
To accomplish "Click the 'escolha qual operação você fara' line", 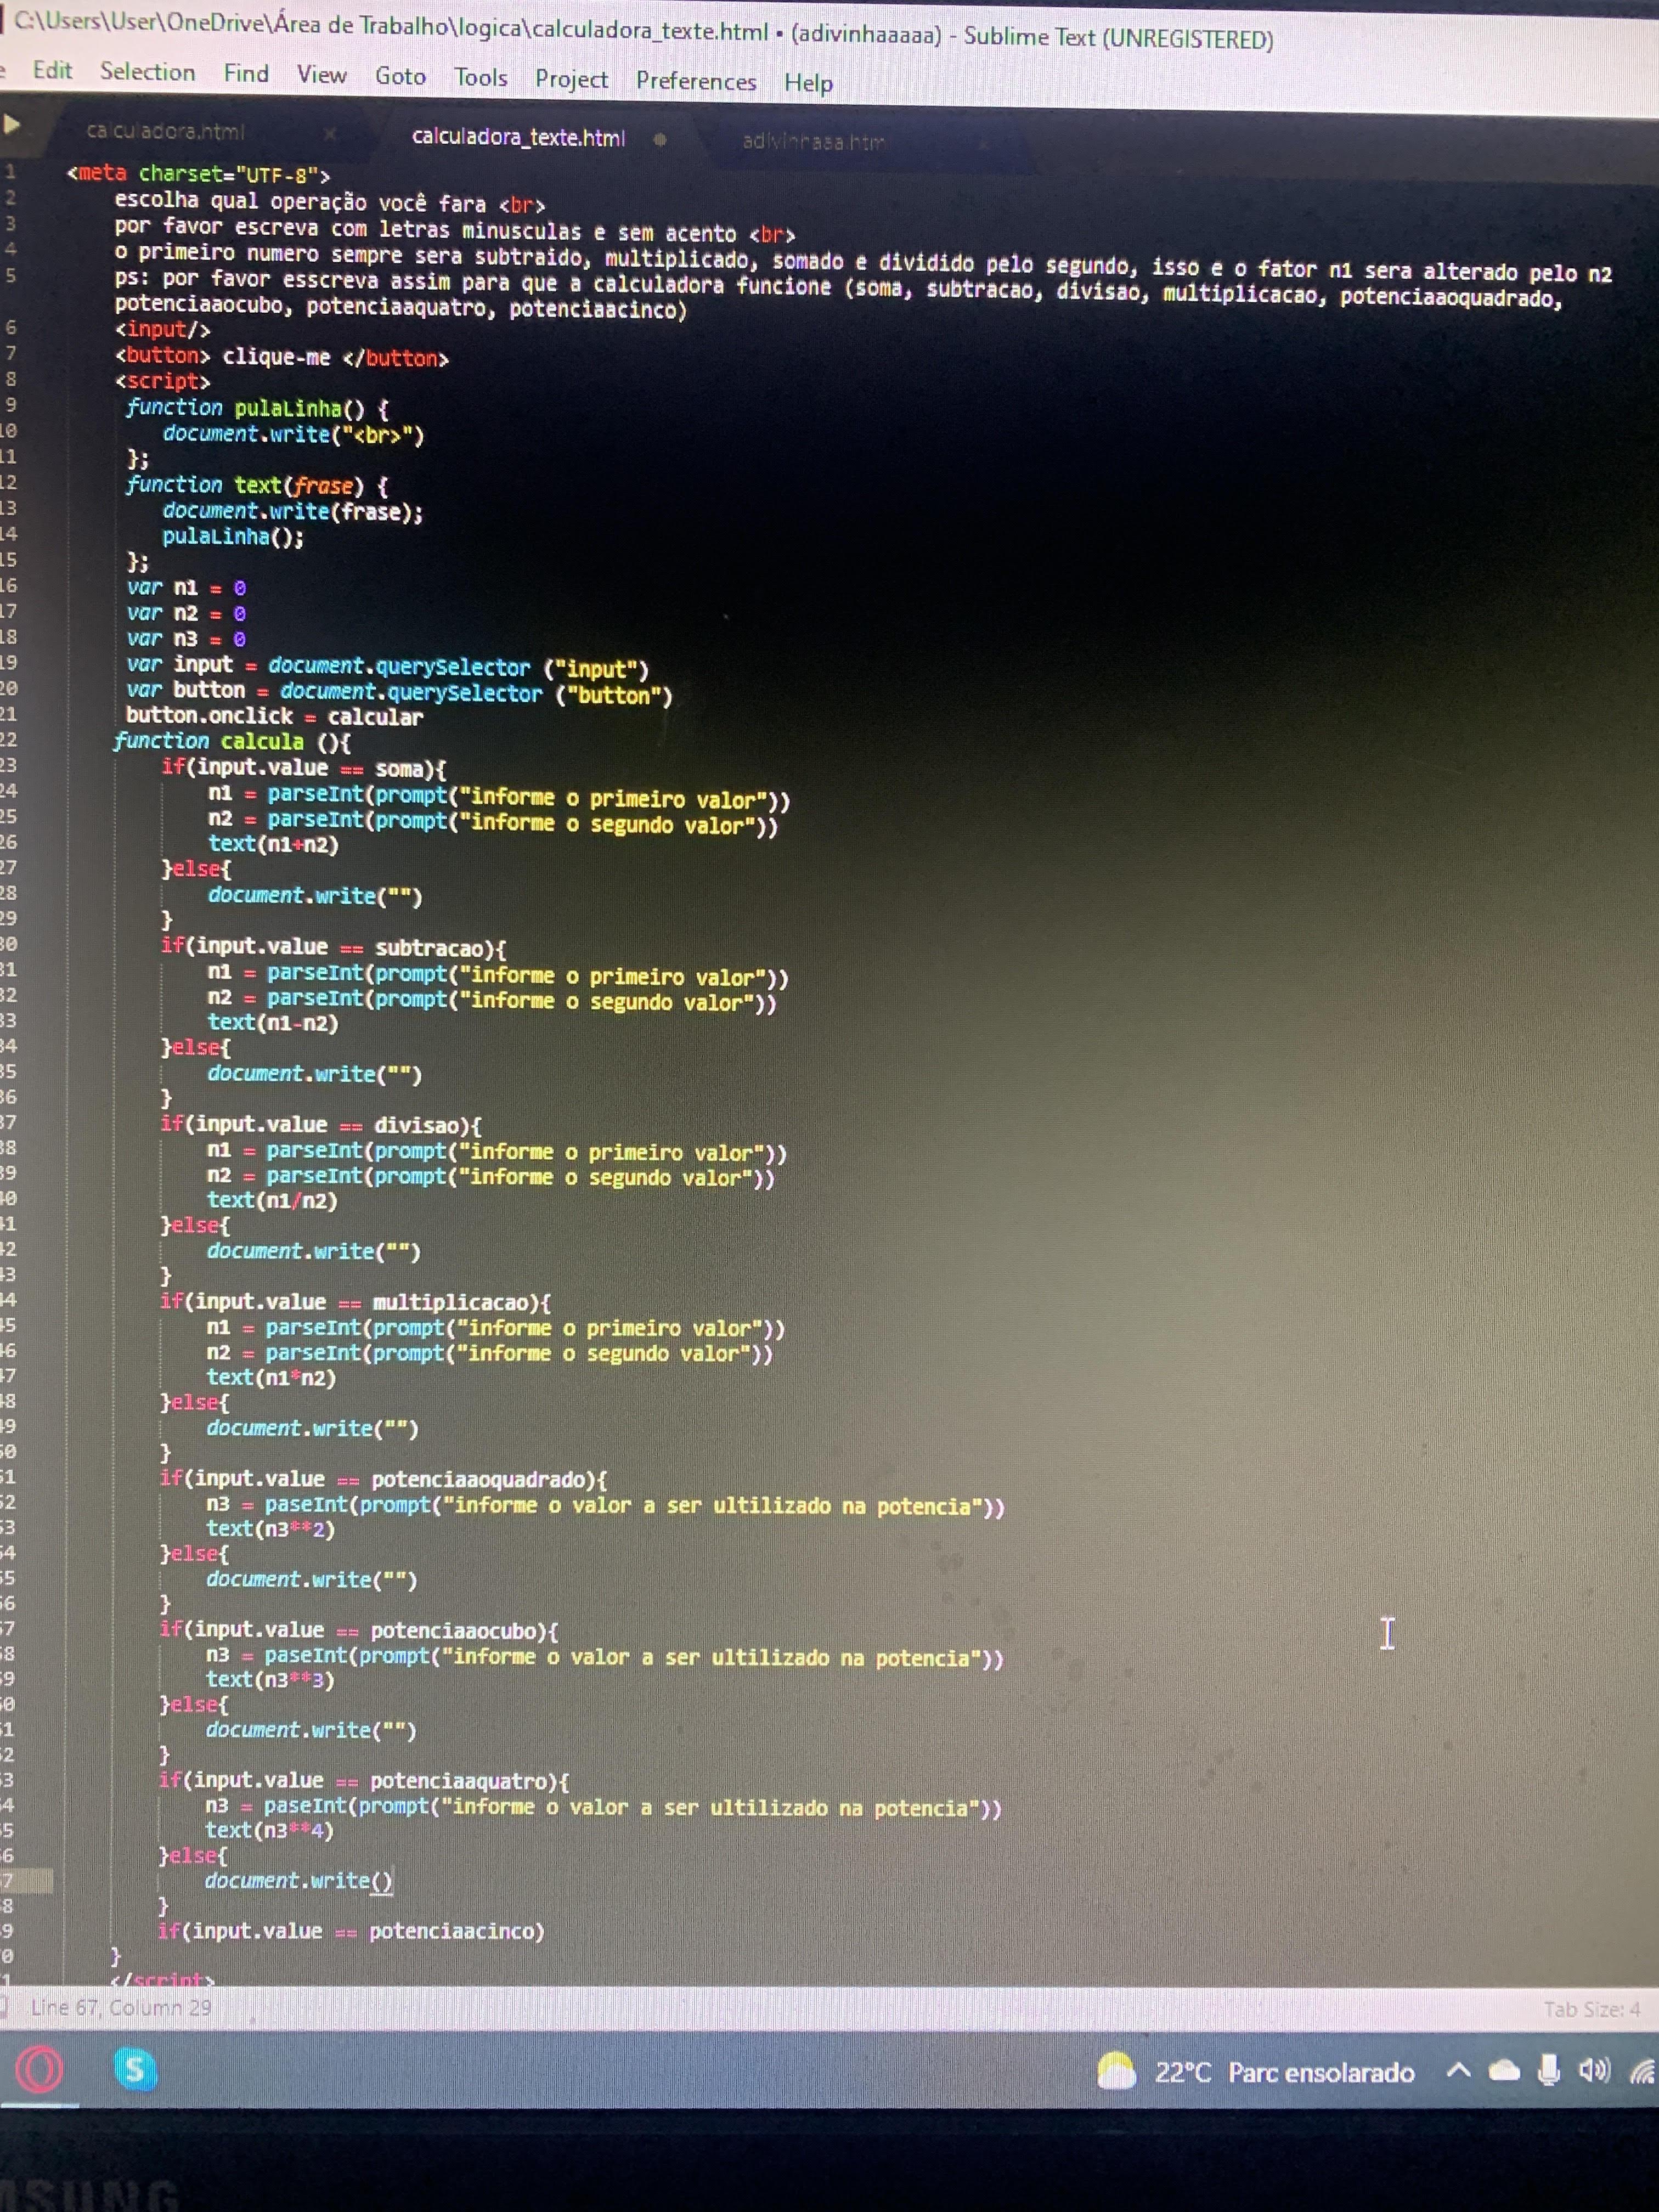I will click(330, 203).
